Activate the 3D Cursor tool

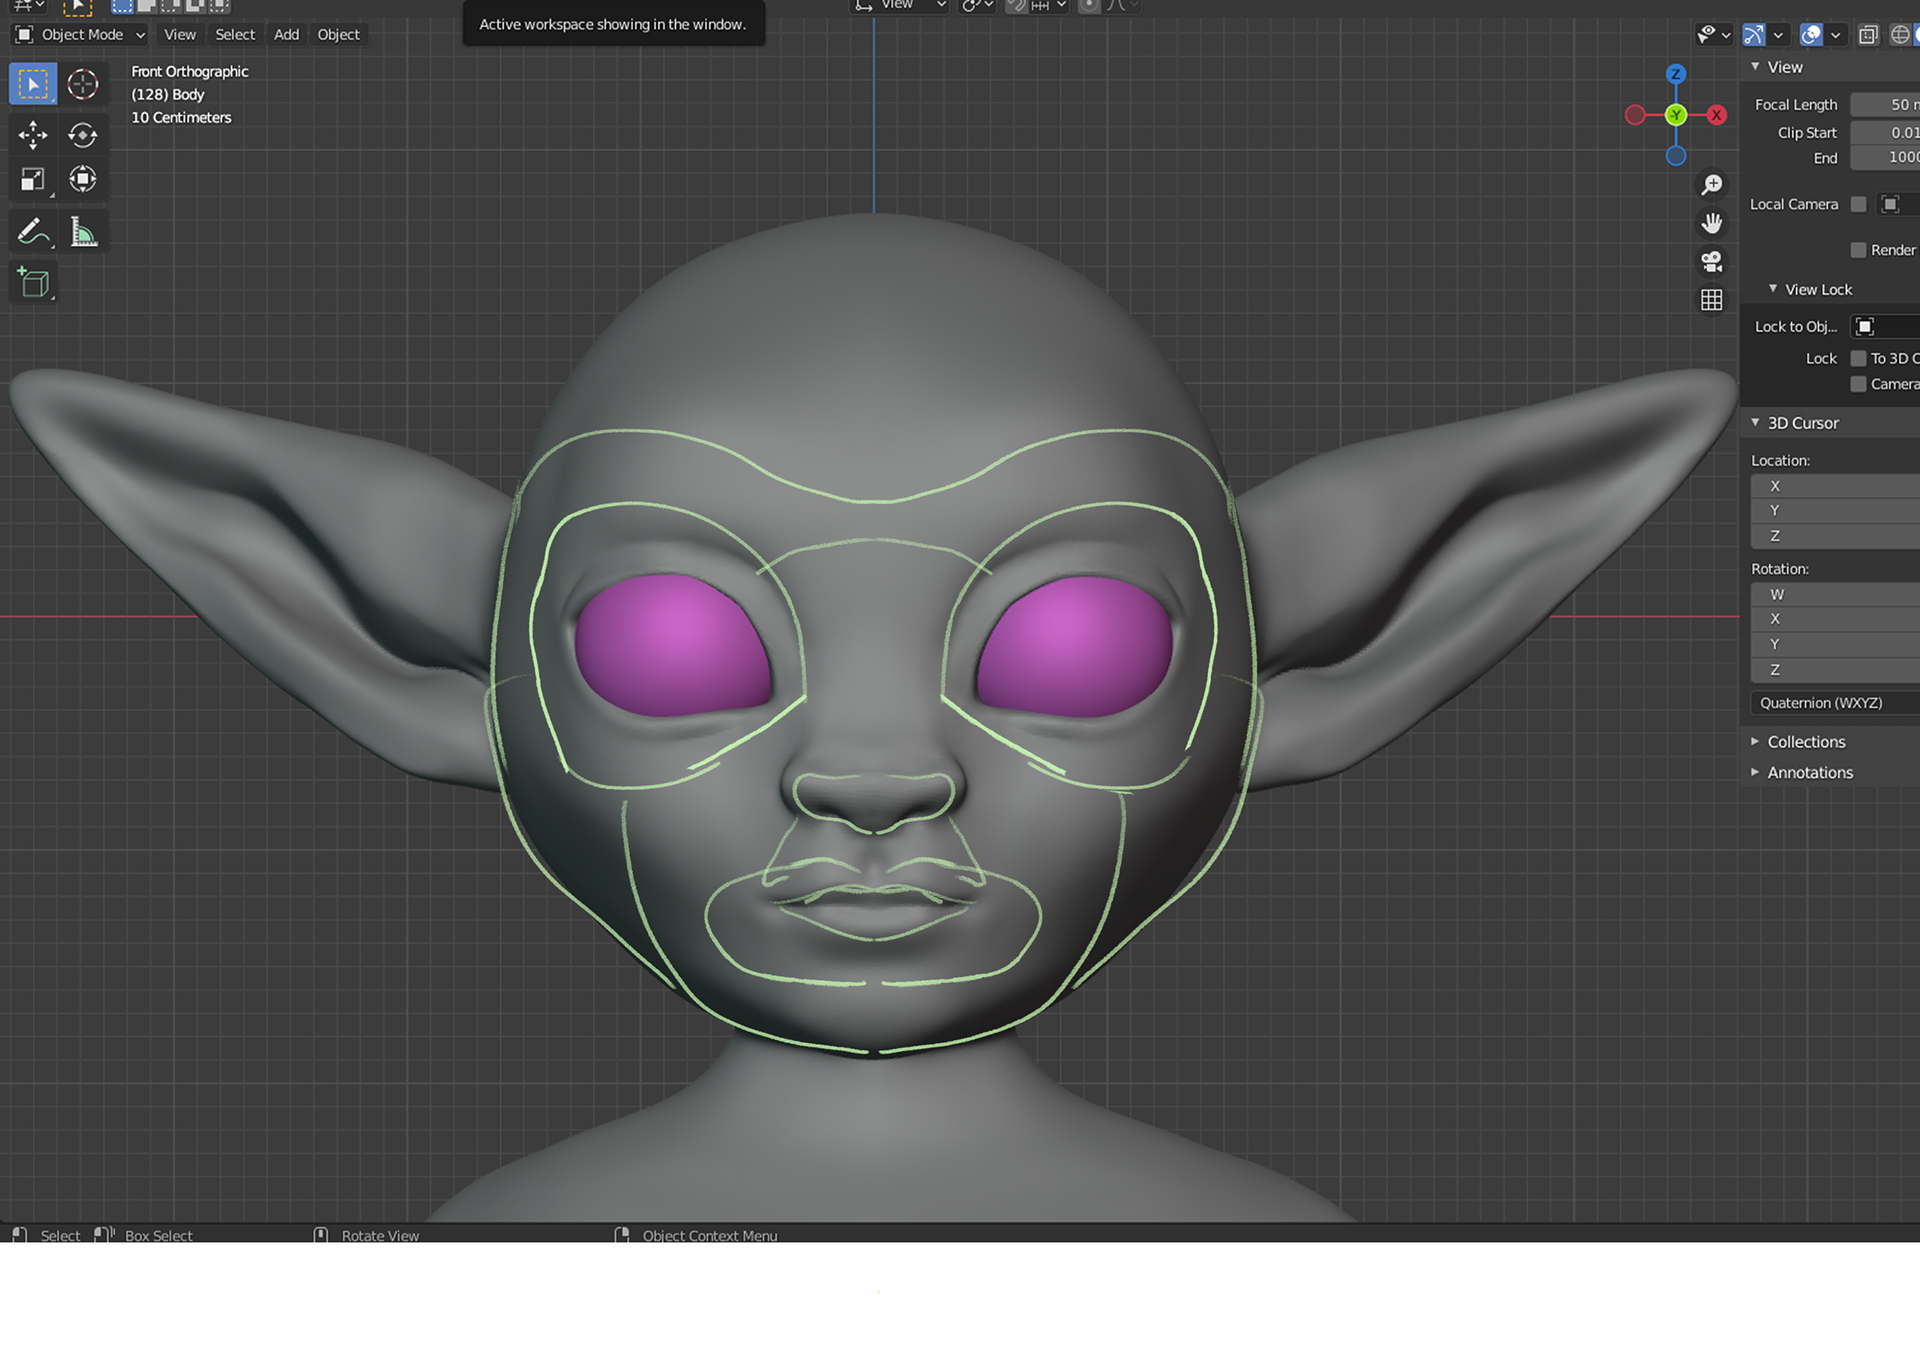(x=83, y=85)
